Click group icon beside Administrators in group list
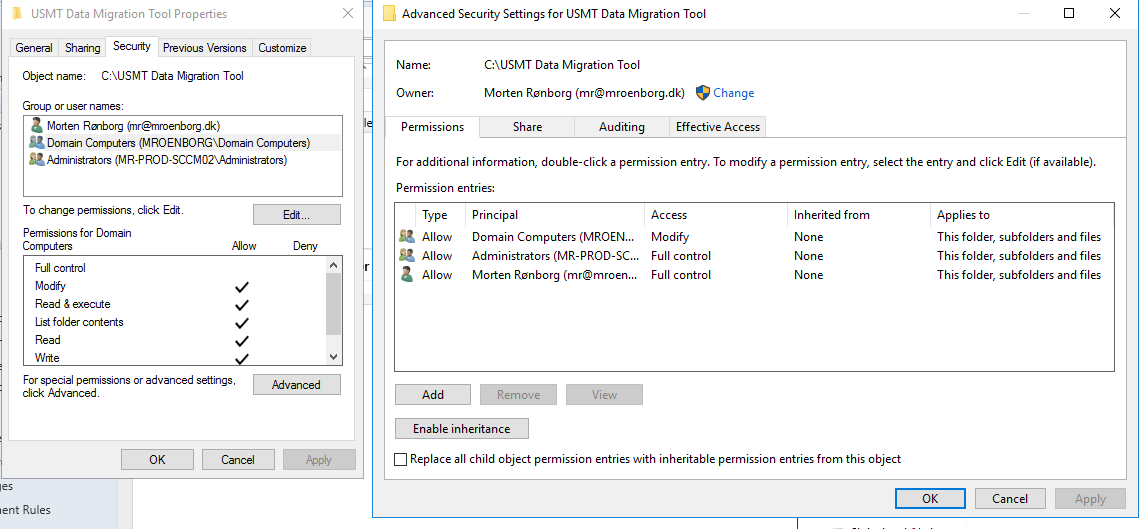 click(36, 160)
